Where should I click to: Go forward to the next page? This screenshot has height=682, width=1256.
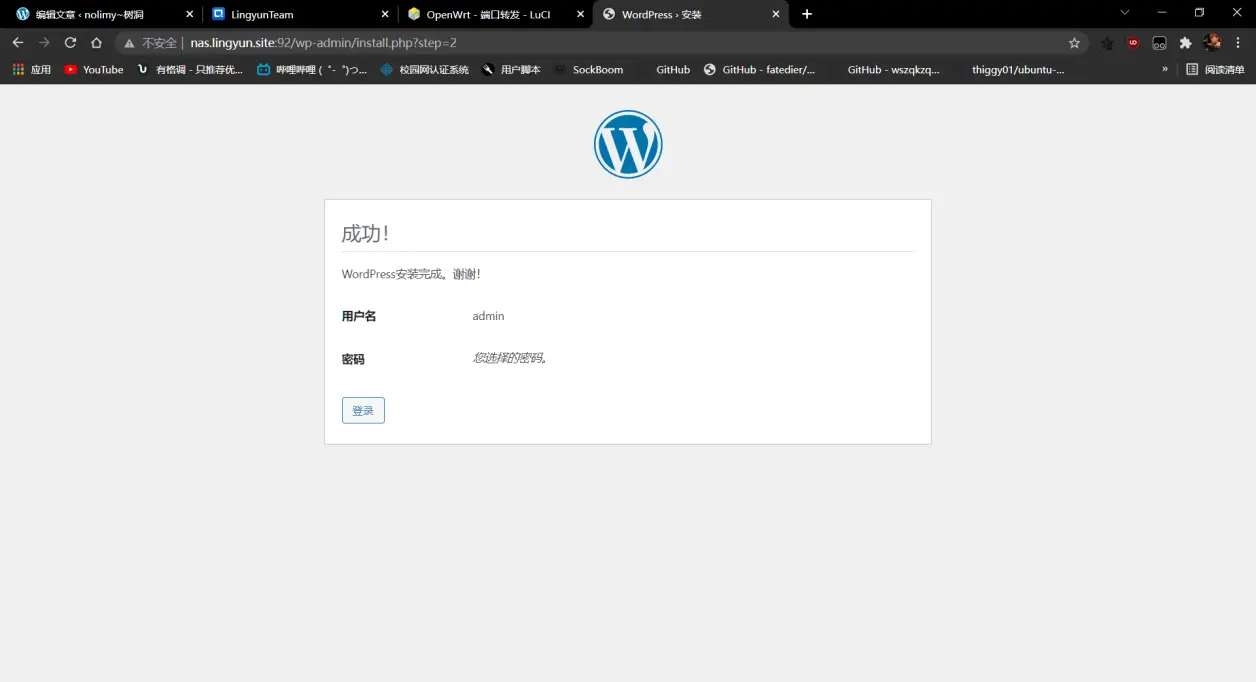pyautogui.click(x=44, y=43)
